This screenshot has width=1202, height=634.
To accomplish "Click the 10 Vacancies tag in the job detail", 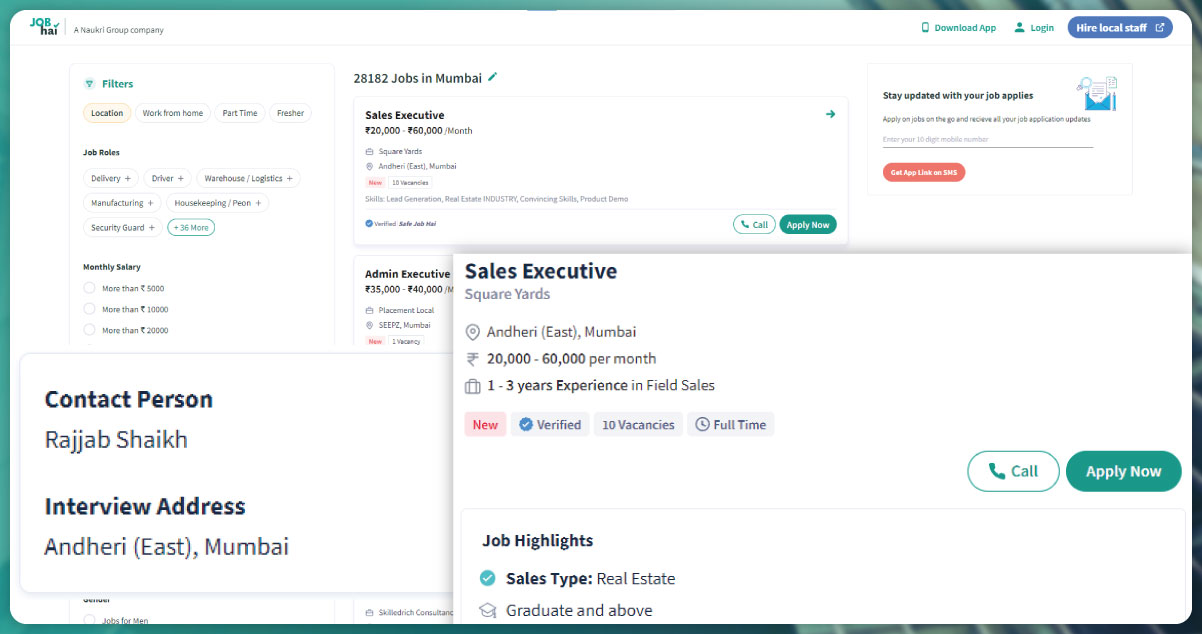I will click(638, 425).
